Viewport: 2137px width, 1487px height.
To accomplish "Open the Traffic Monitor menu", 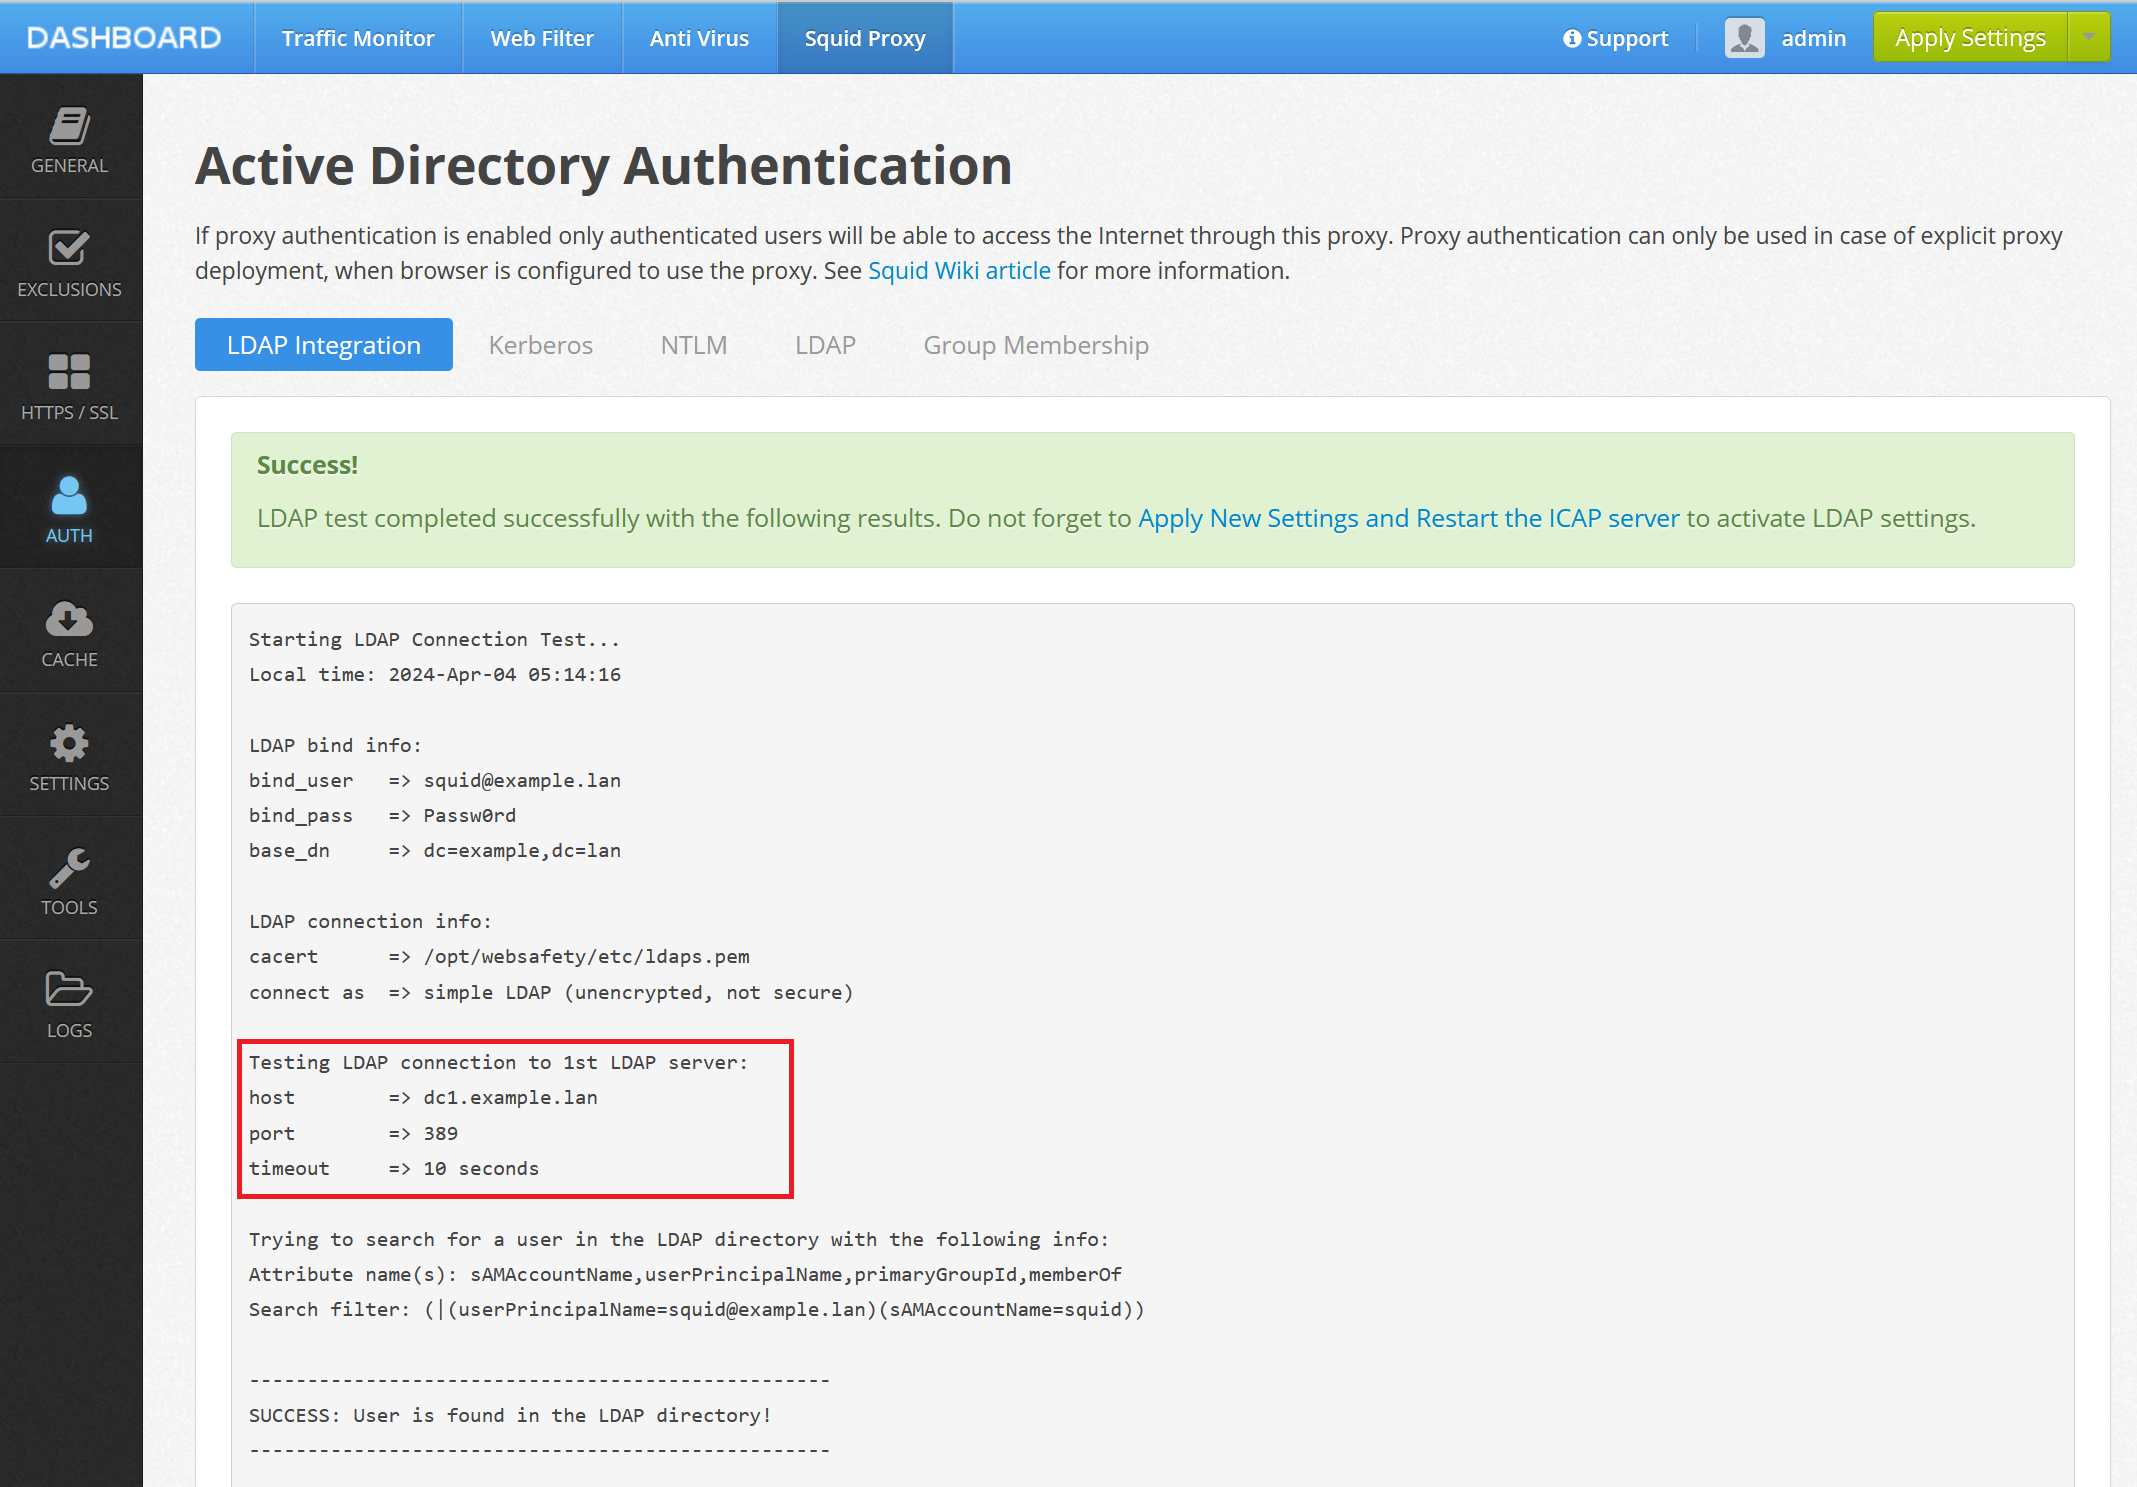I will pos(358,38).
